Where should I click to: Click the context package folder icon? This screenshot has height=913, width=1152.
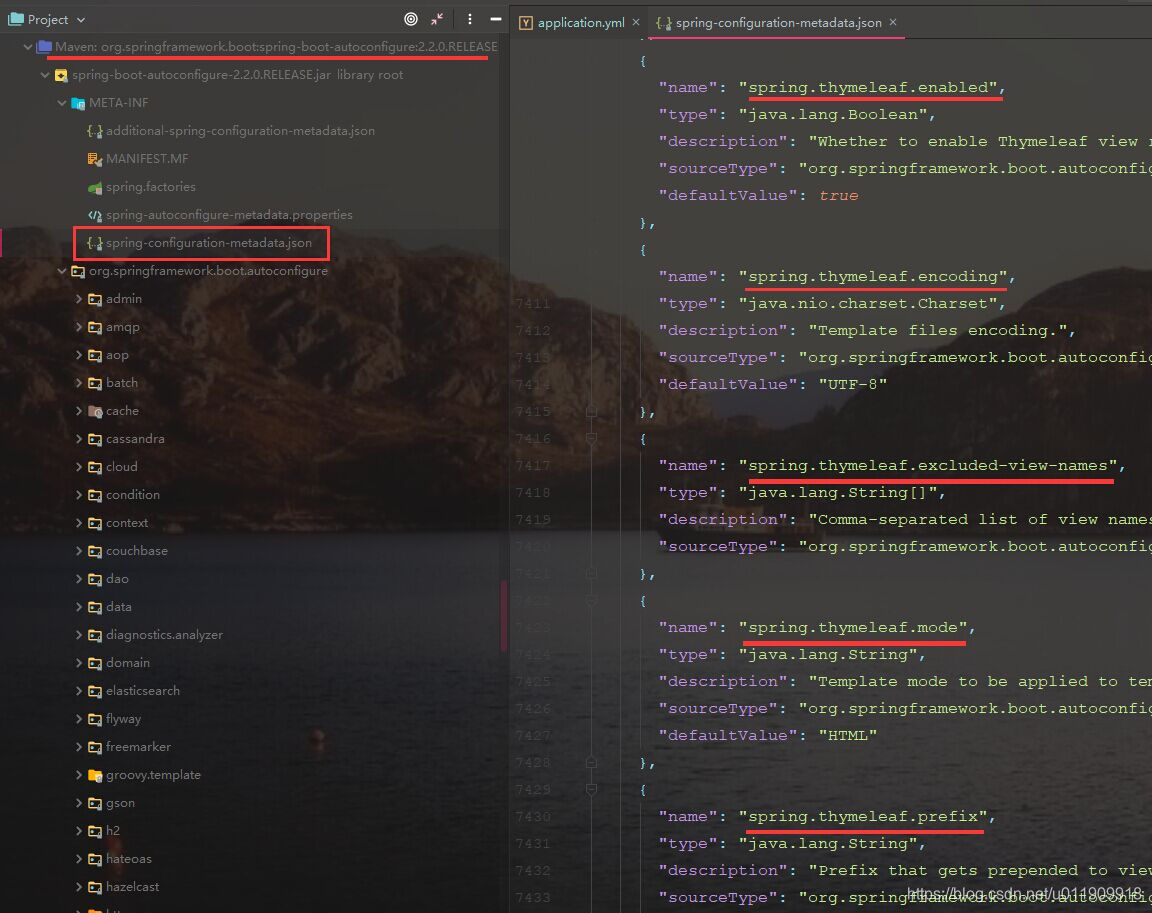pos(95,523)
